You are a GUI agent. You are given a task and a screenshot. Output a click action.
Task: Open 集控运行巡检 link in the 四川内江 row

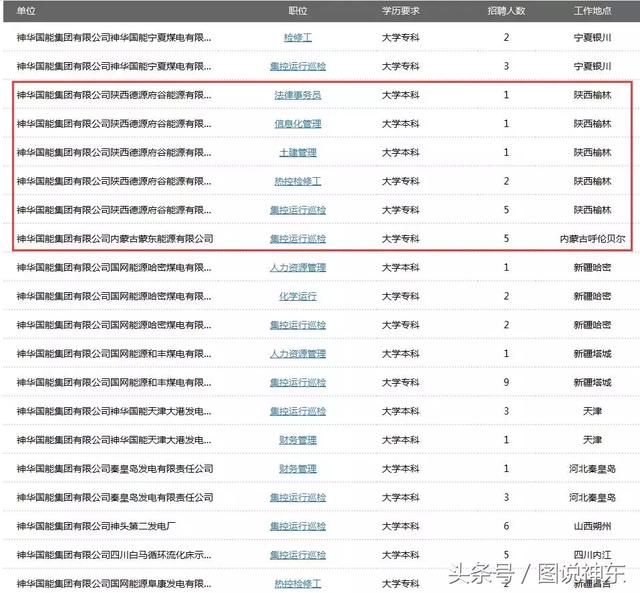[x=298, y=555]
